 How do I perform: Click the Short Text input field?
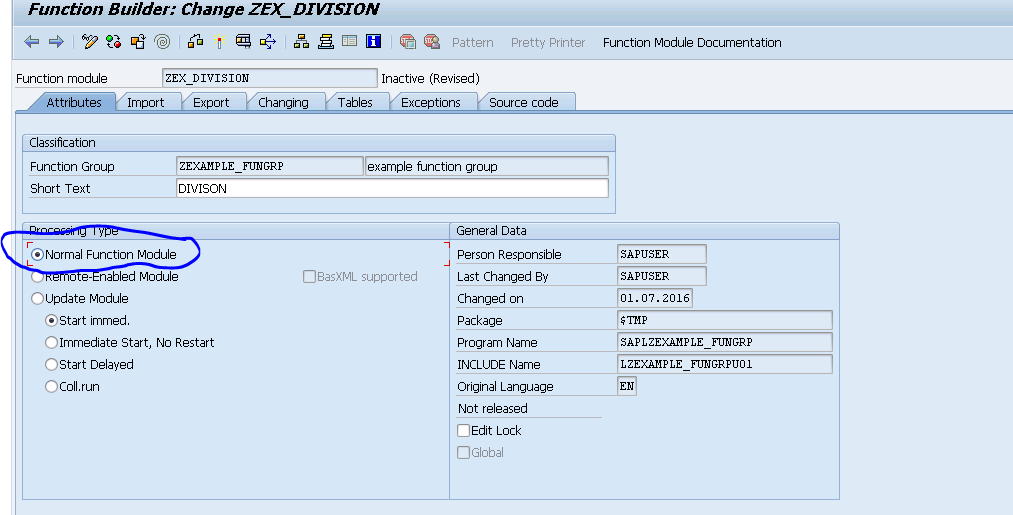[x=392, y=188]
